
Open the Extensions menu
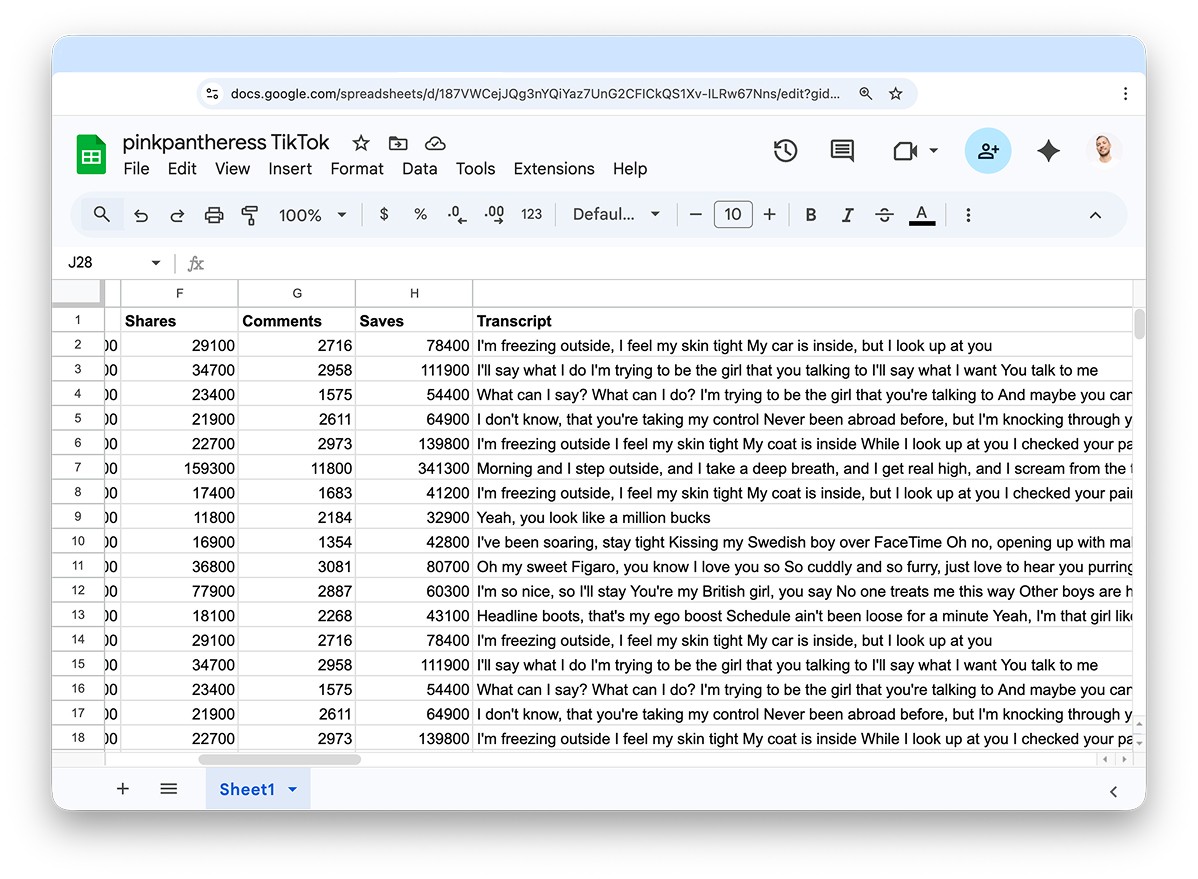pos(554,169)
